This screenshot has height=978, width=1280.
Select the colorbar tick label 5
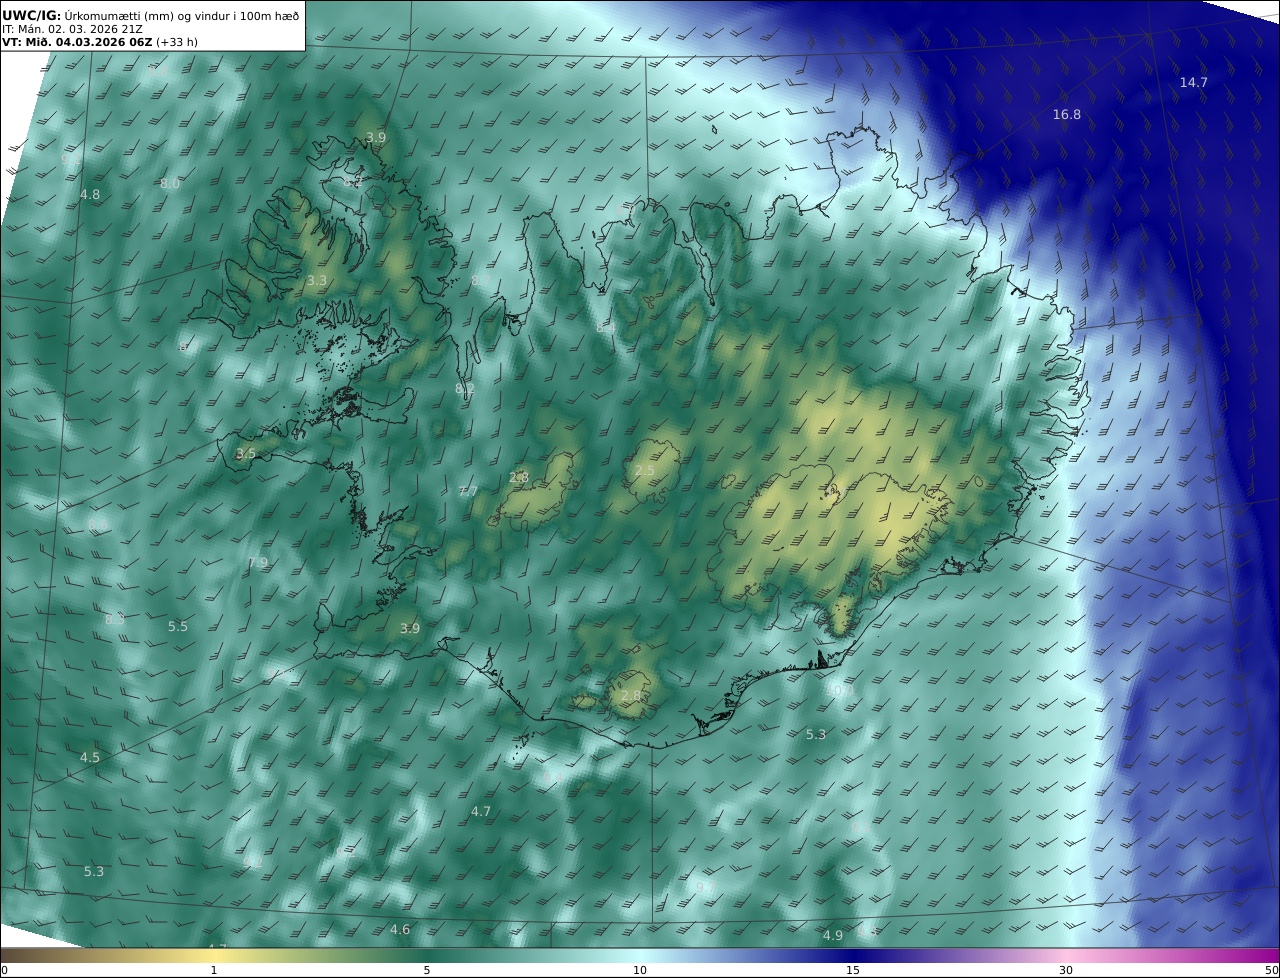427,970
